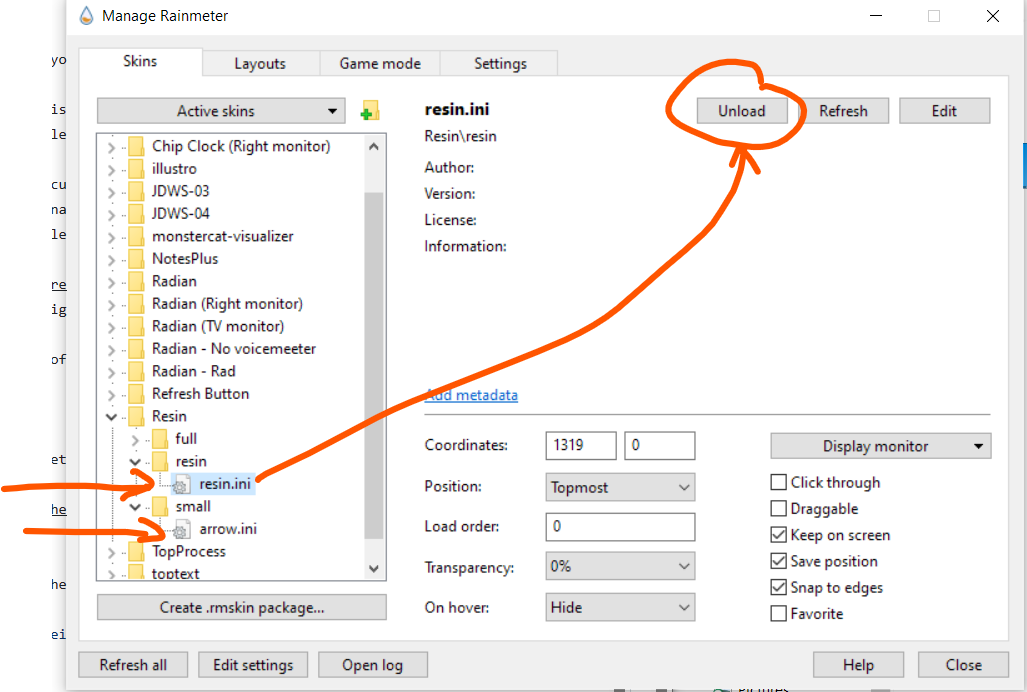Click the monstercat-visualizer folder icon
Screen dimensions: 1027x692
pos(136,236)
